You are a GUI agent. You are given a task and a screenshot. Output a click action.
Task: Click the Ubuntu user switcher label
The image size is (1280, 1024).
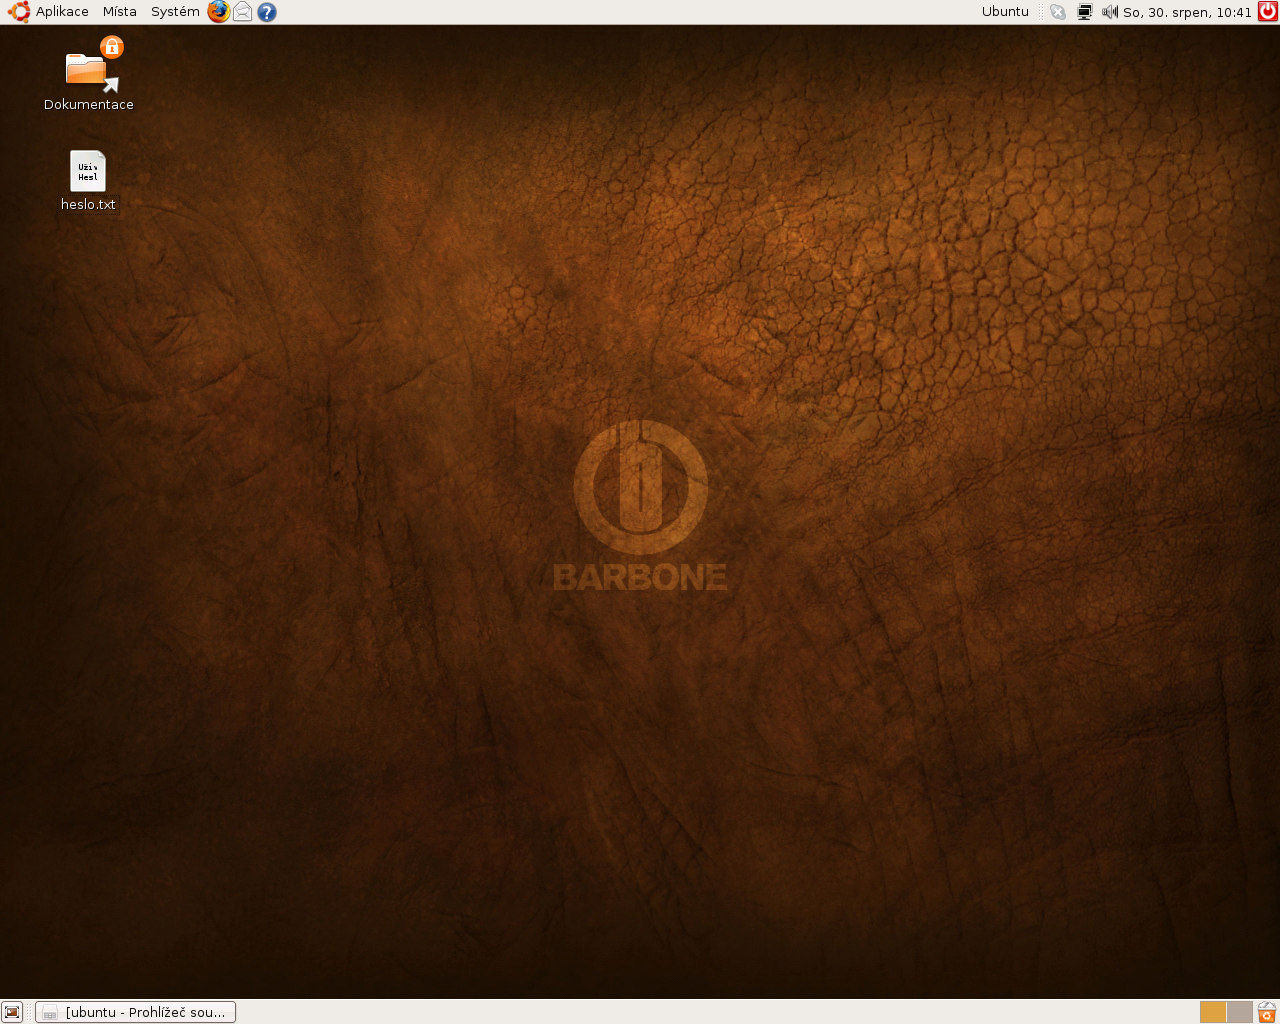(x=1005, y=12)
